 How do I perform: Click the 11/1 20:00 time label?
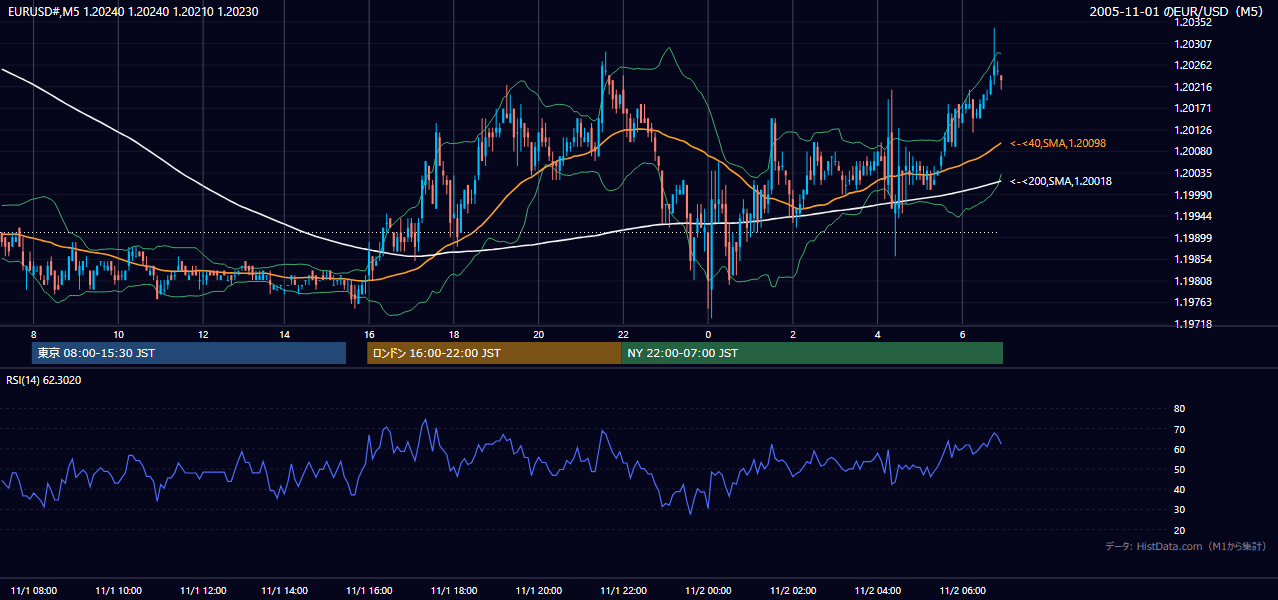pyautogui.click(x=539, y=590)
